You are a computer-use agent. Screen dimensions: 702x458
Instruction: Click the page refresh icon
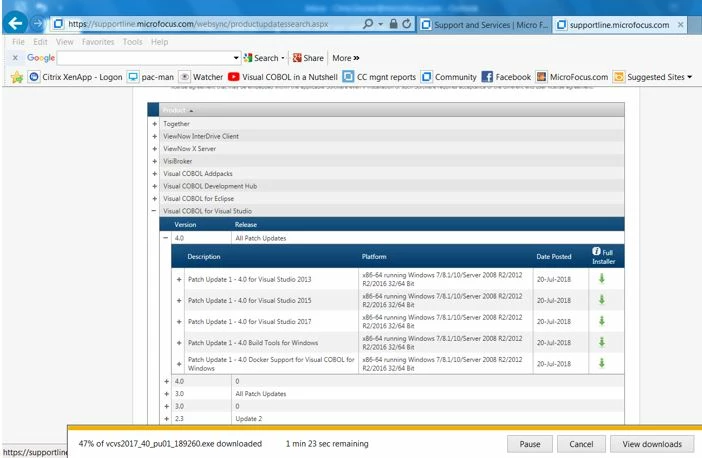[x=407, y=24]
